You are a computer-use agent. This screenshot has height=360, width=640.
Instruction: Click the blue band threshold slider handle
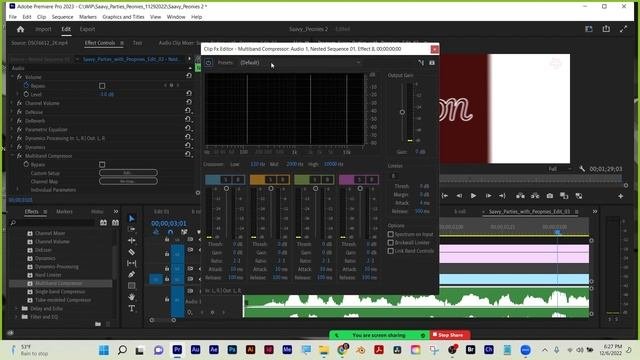tap(226, 189)
